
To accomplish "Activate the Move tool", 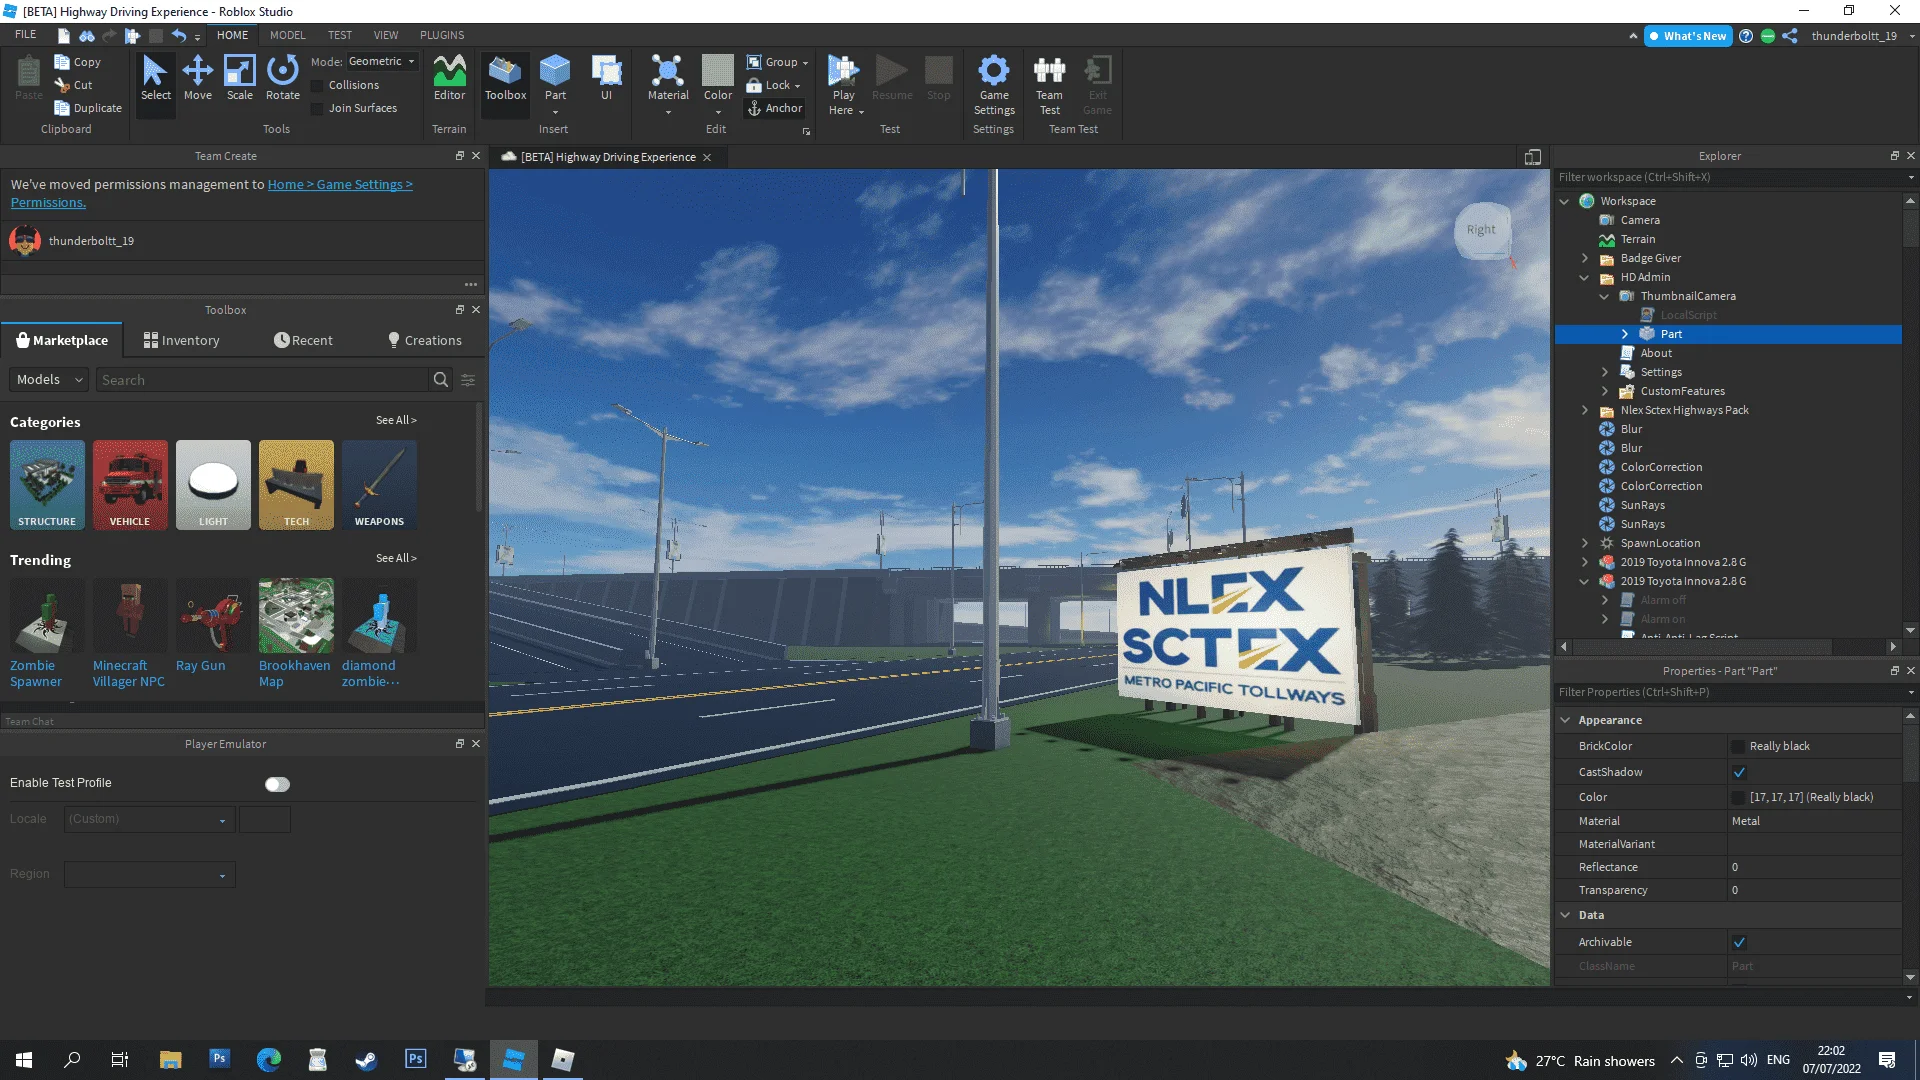I will [x=198, y=78].
